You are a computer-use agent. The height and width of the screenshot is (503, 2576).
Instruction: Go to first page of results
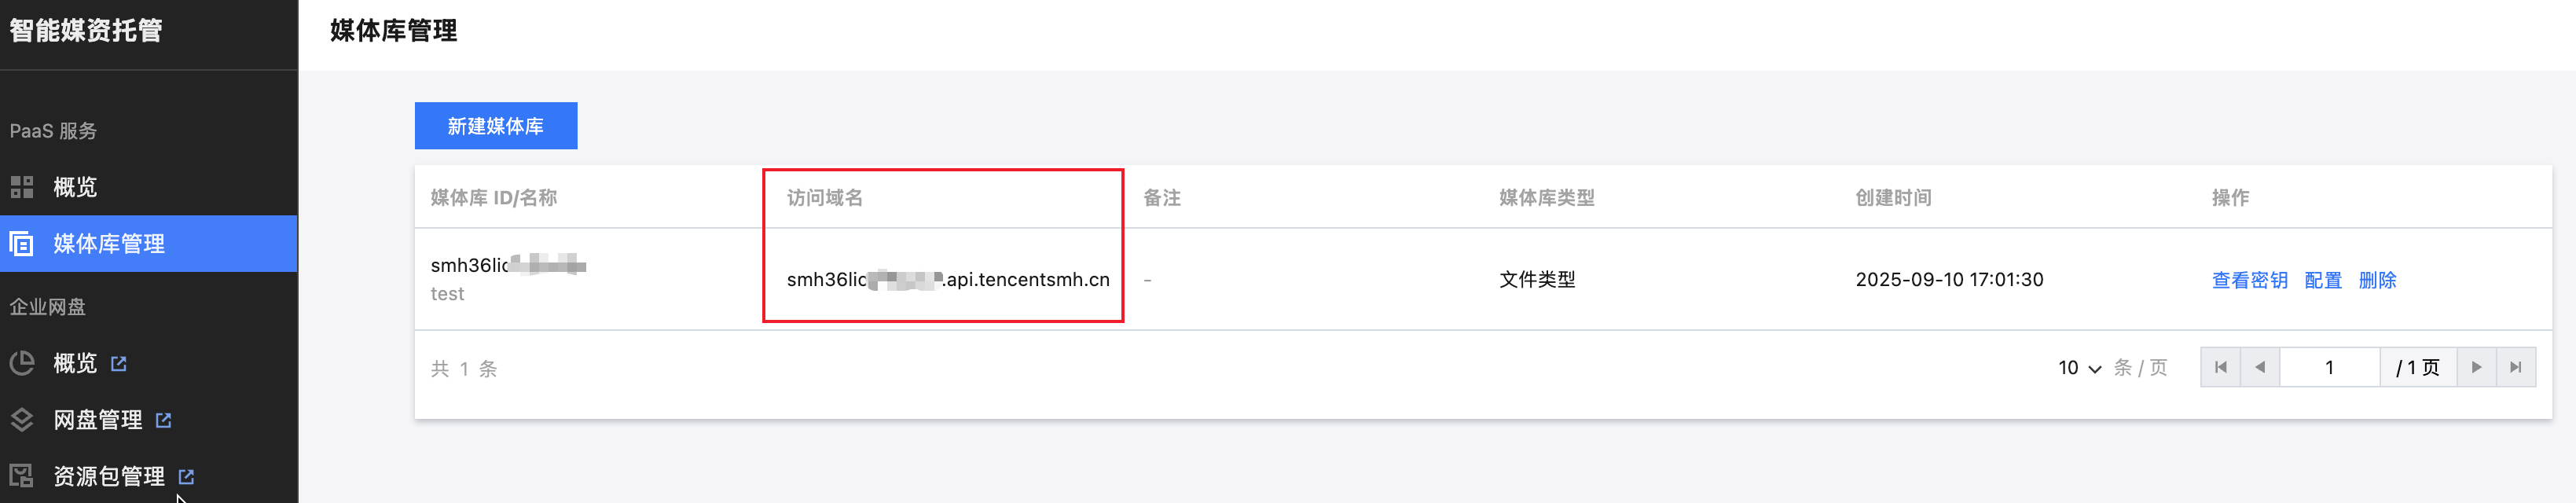coord(2220,368)
